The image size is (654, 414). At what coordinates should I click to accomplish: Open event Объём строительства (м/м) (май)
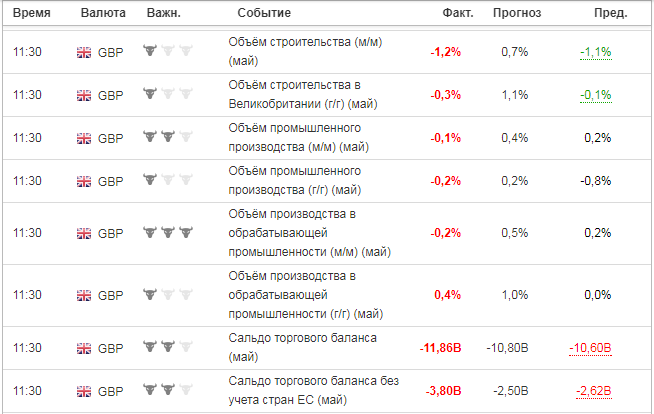(305, 52)
